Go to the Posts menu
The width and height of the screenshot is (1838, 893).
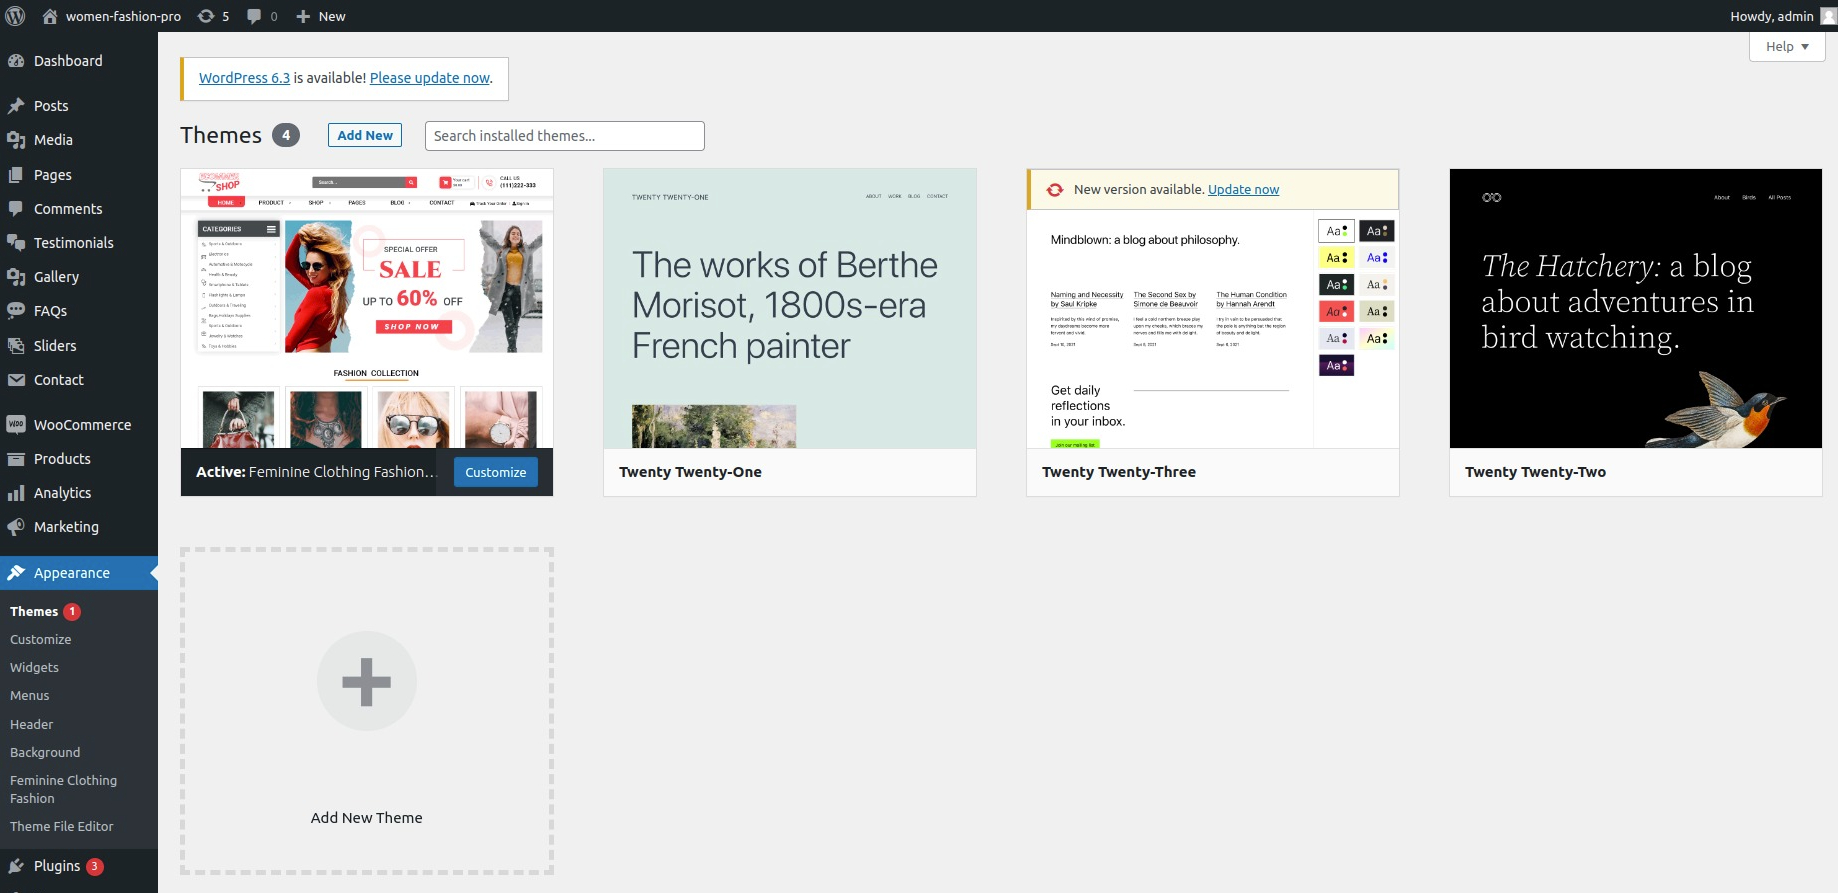[79, 106]
